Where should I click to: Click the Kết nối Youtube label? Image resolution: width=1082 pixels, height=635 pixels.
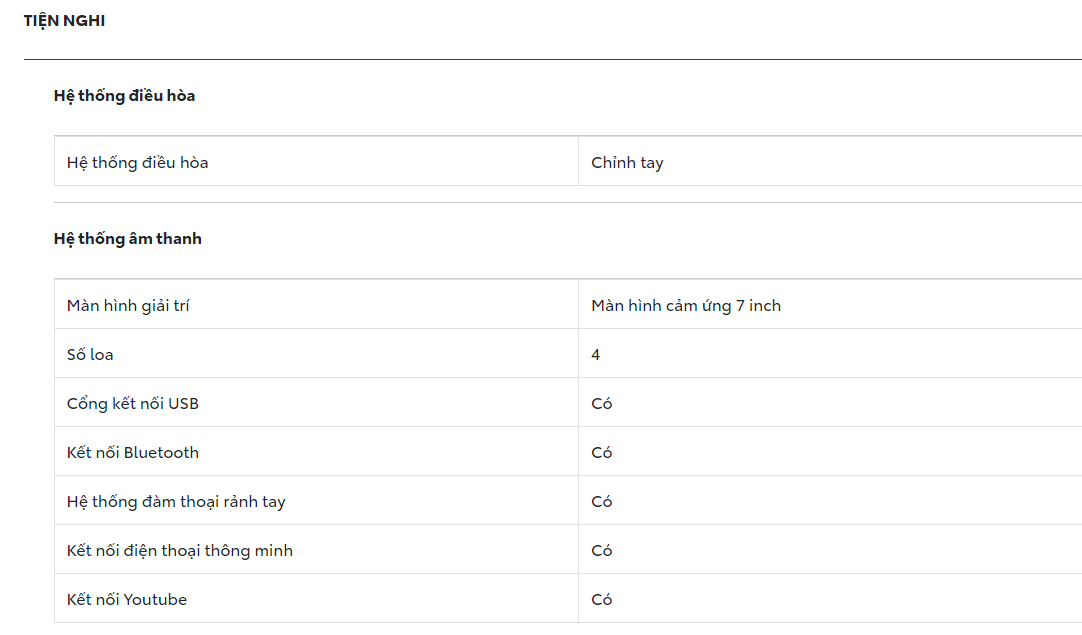pyautogui.click(x=127, y=599)
